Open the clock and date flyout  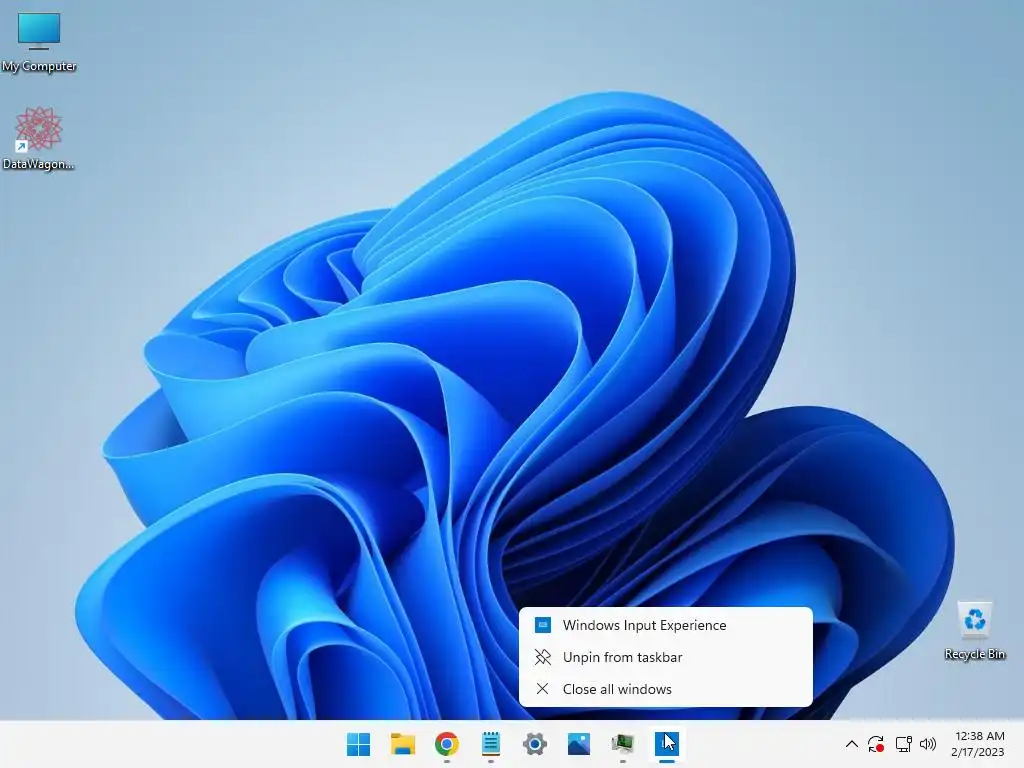(x=978, y=744)
